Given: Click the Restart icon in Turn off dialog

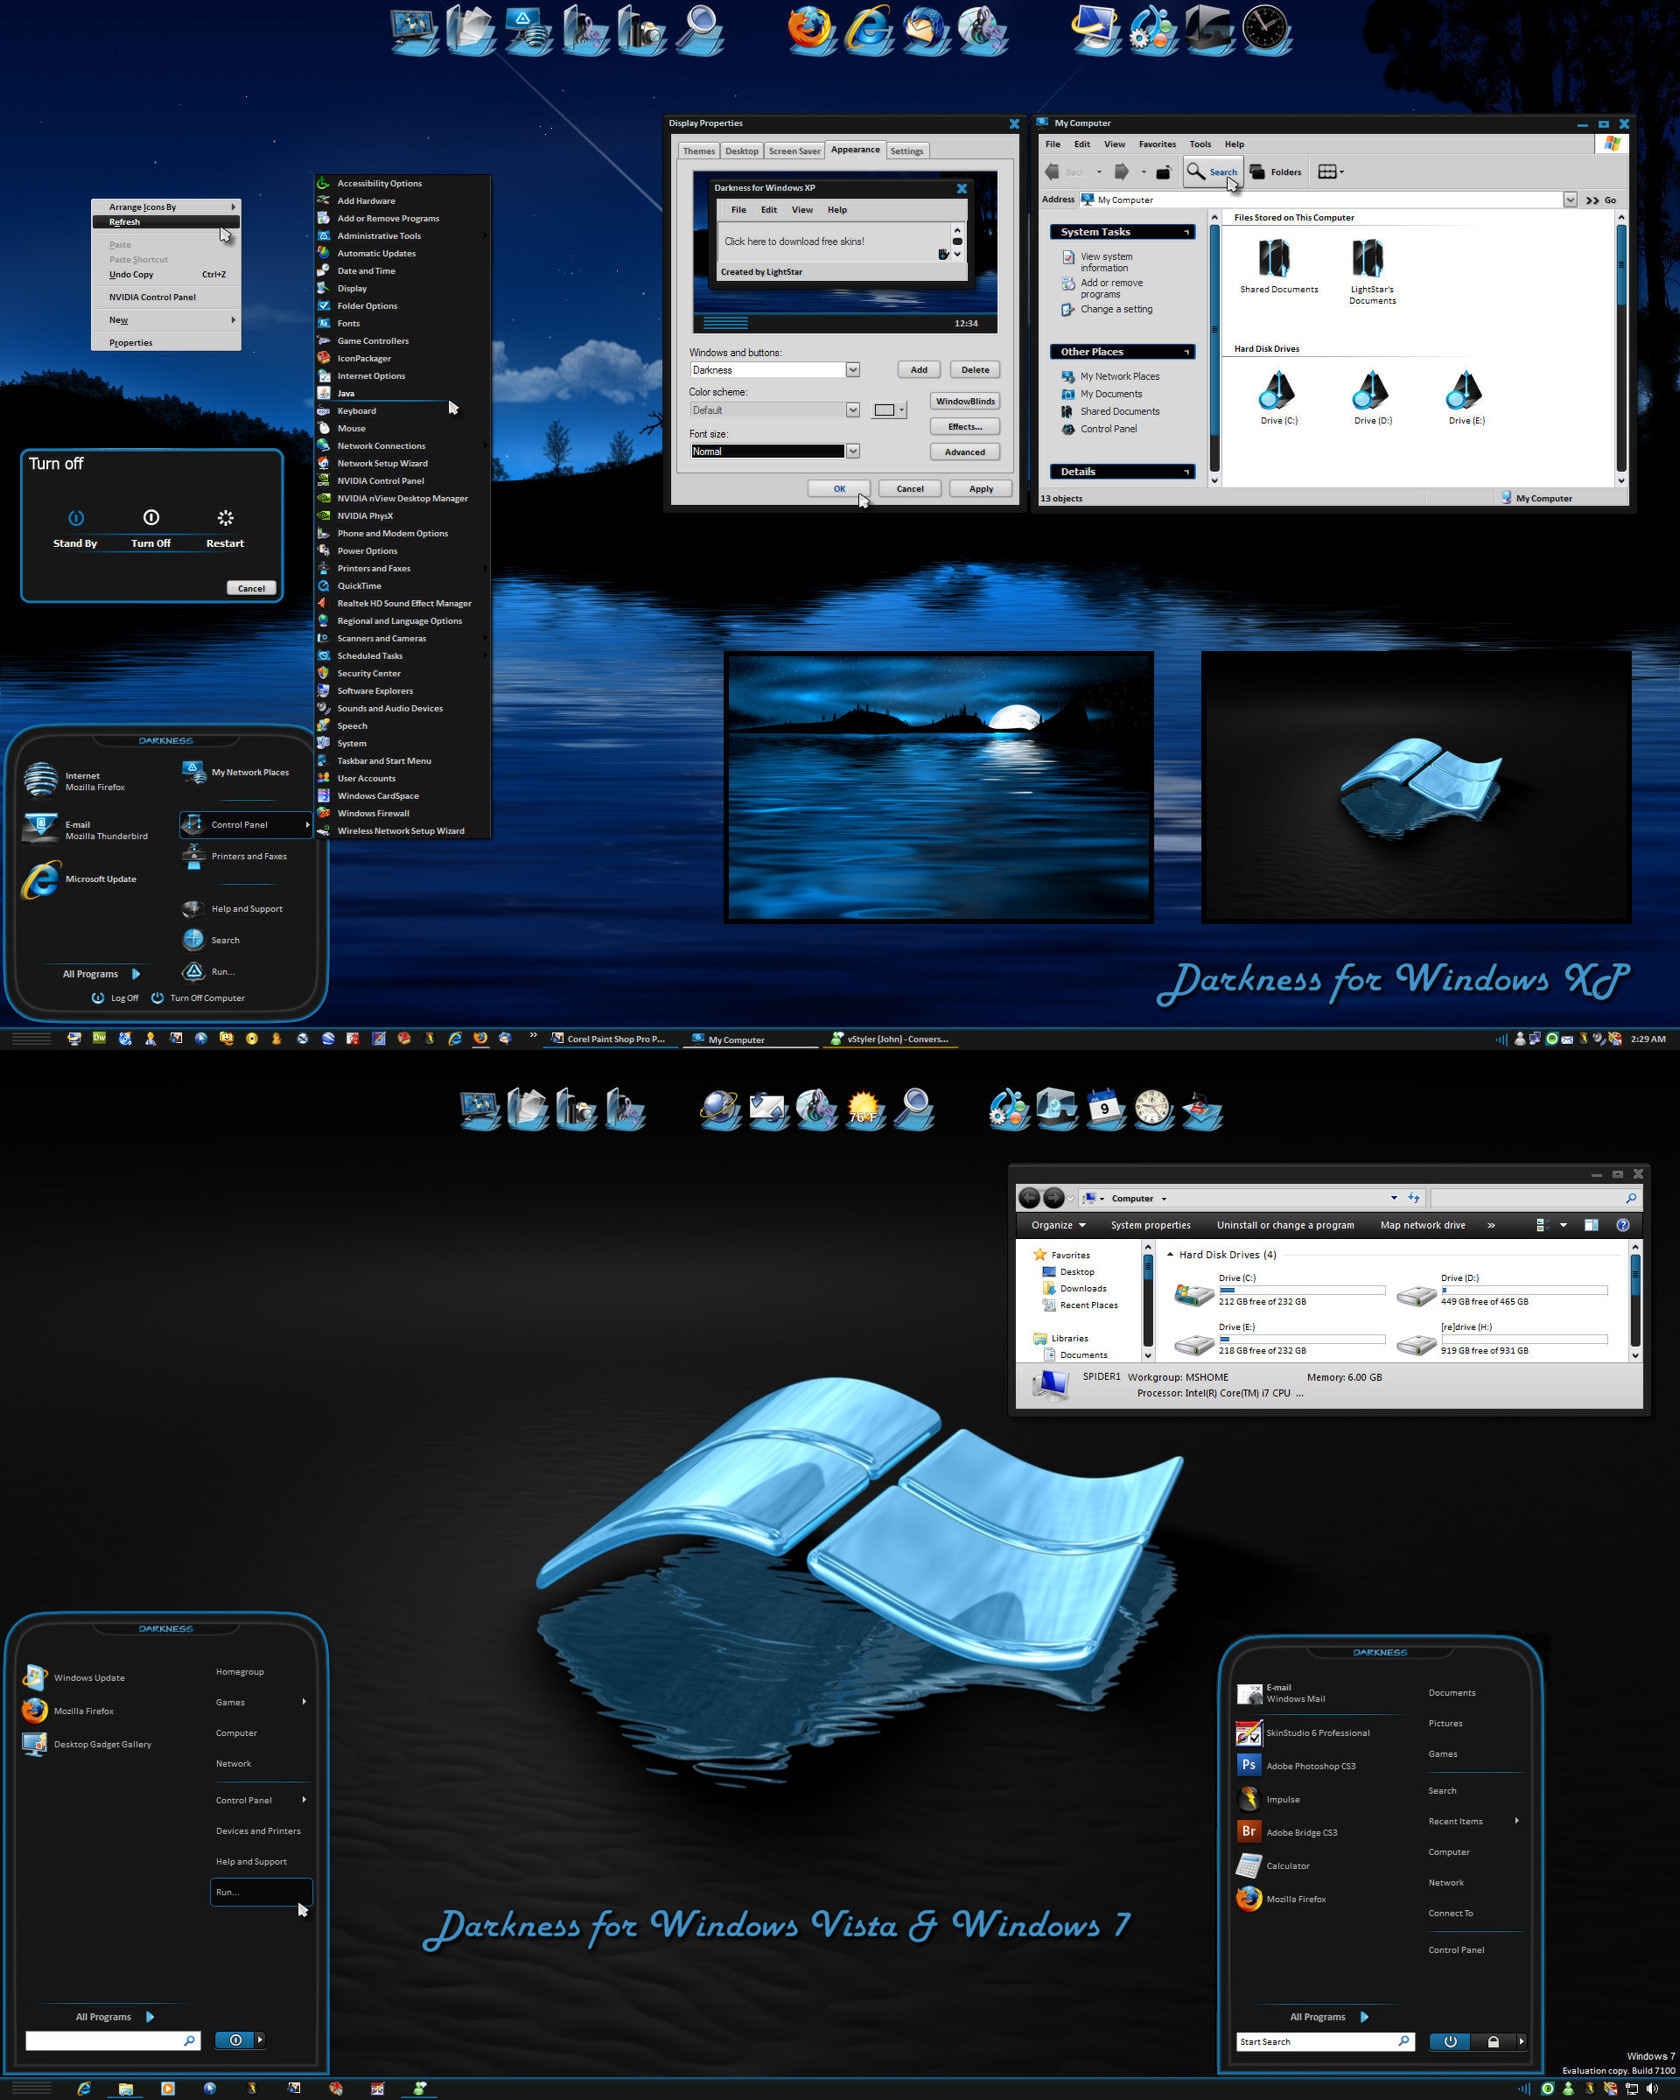Looking at the screenshot, I should (x=225, y=518).
